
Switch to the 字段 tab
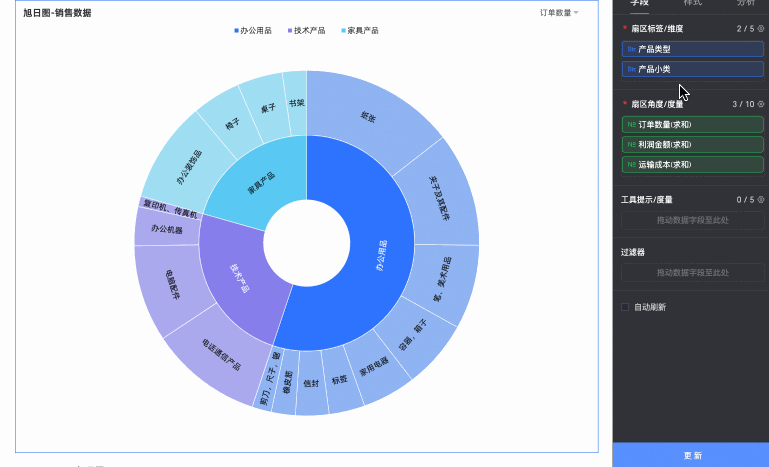click(640, 3)
